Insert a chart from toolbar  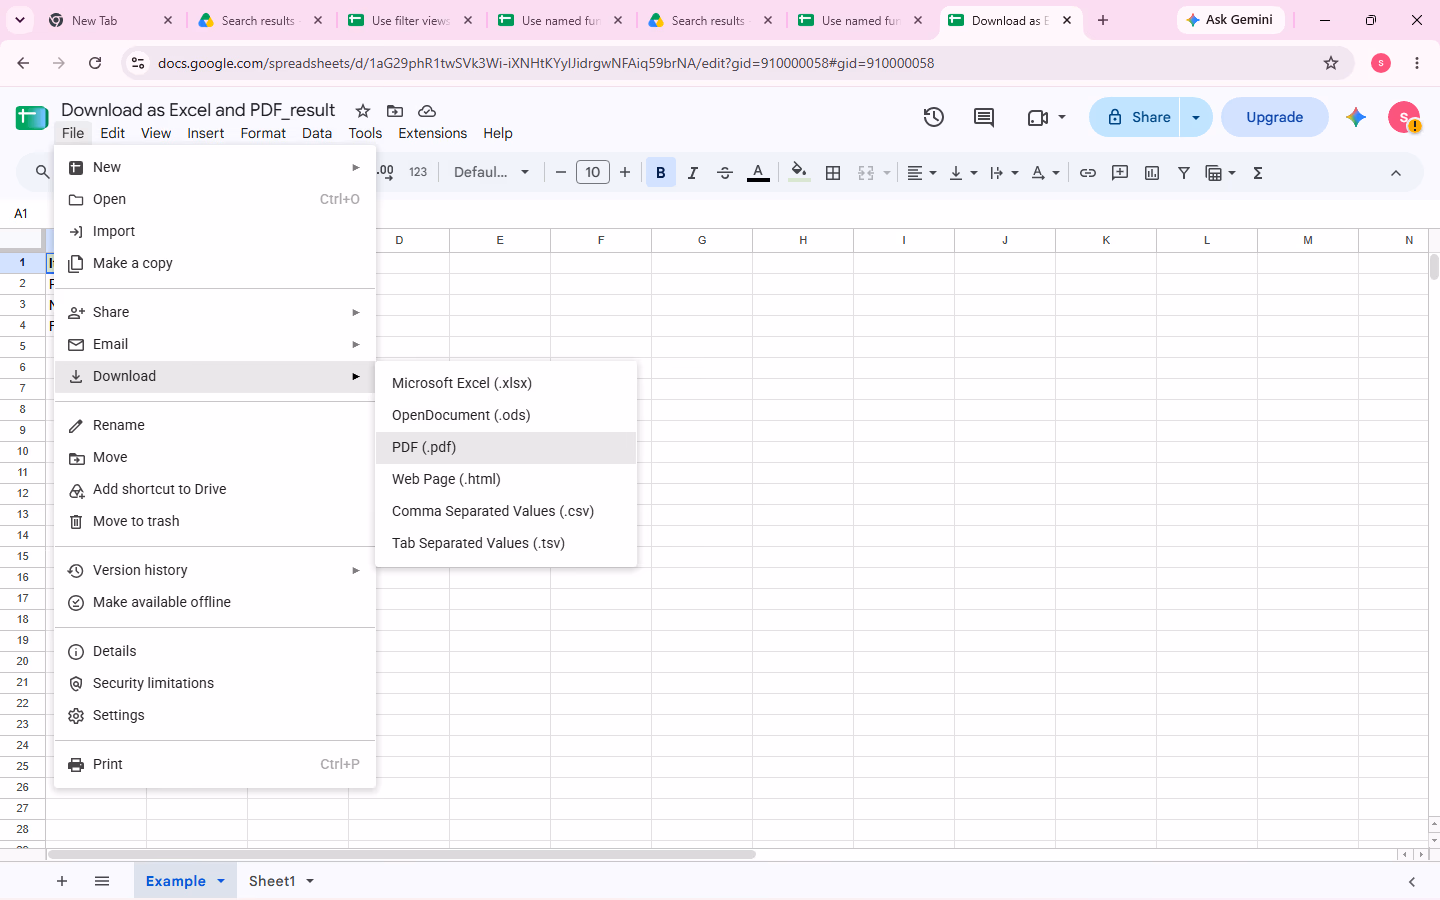coord(1152,173)
